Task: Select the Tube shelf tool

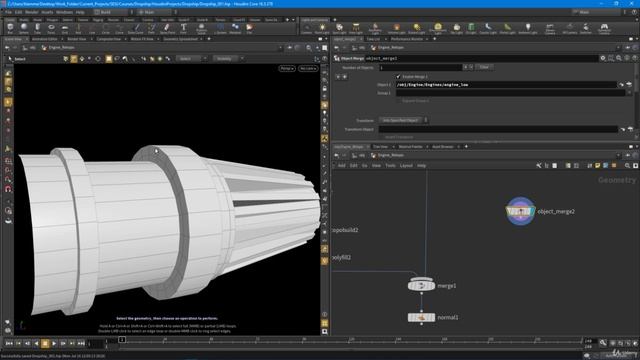Action: (x=38, y=28)
